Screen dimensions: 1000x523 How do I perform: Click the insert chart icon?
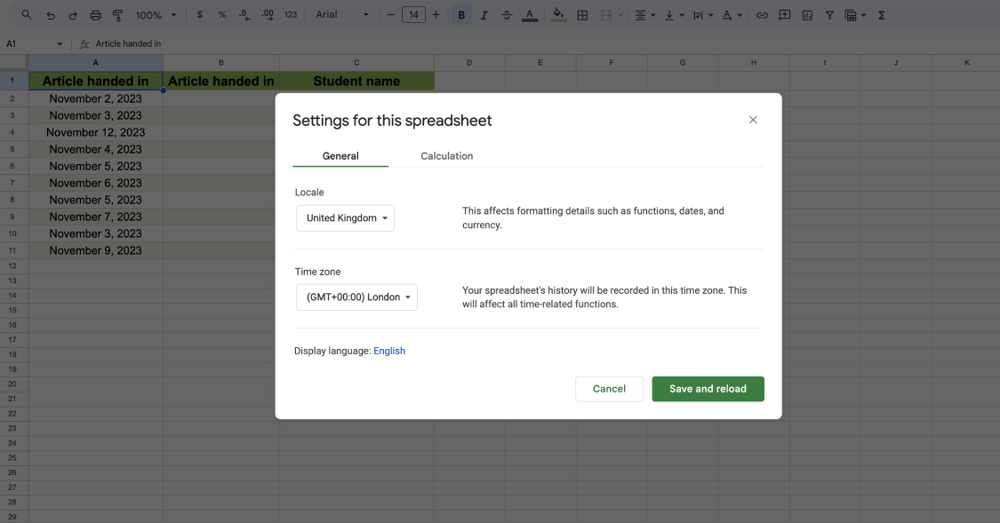click(x=807, y=15)
